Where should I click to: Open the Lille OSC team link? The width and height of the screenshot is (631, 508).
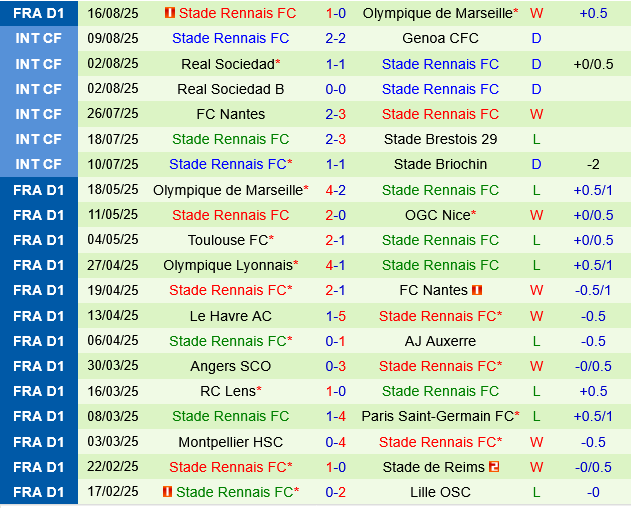click(x=440, y=492)
